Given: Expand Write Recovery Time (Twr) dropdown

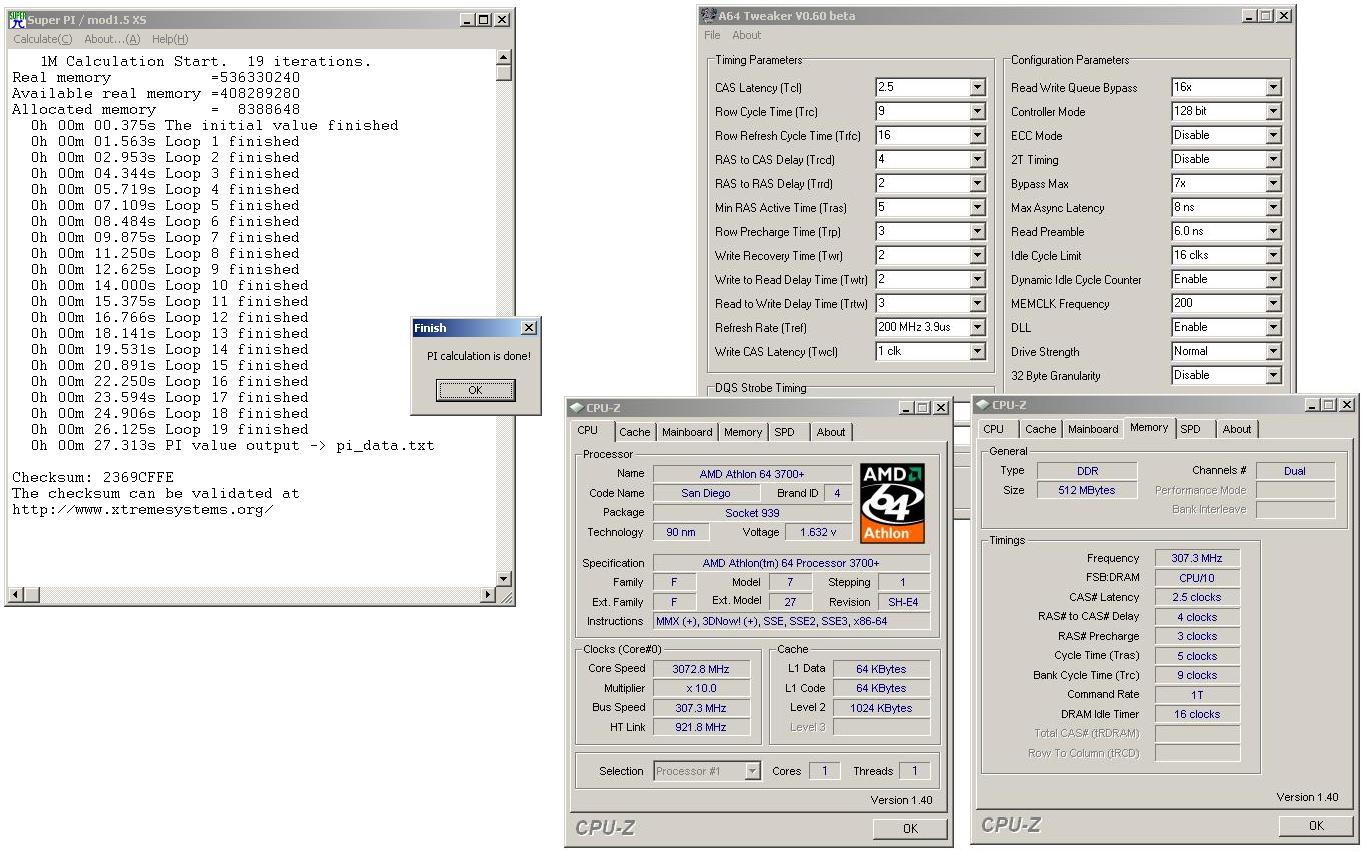Looking at the screenshot, I should [x=977, y=256].
